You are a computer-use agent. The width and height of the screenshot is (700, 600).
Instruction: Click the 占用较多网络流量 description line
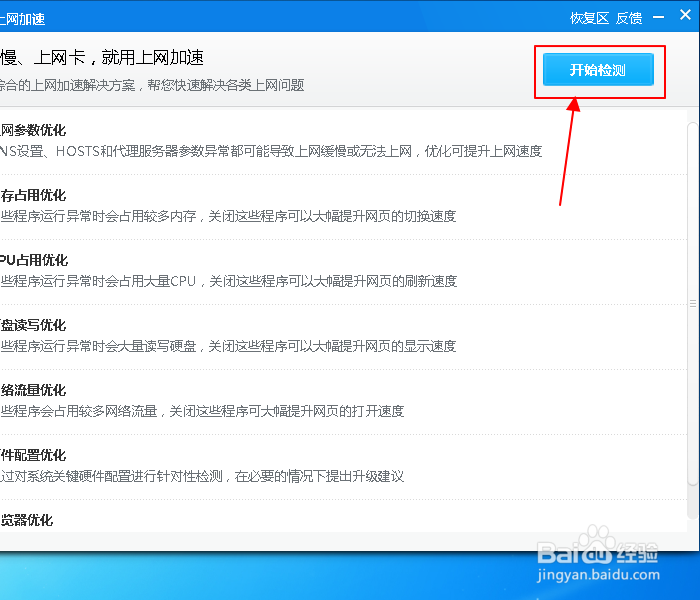[x=202, y=411]
